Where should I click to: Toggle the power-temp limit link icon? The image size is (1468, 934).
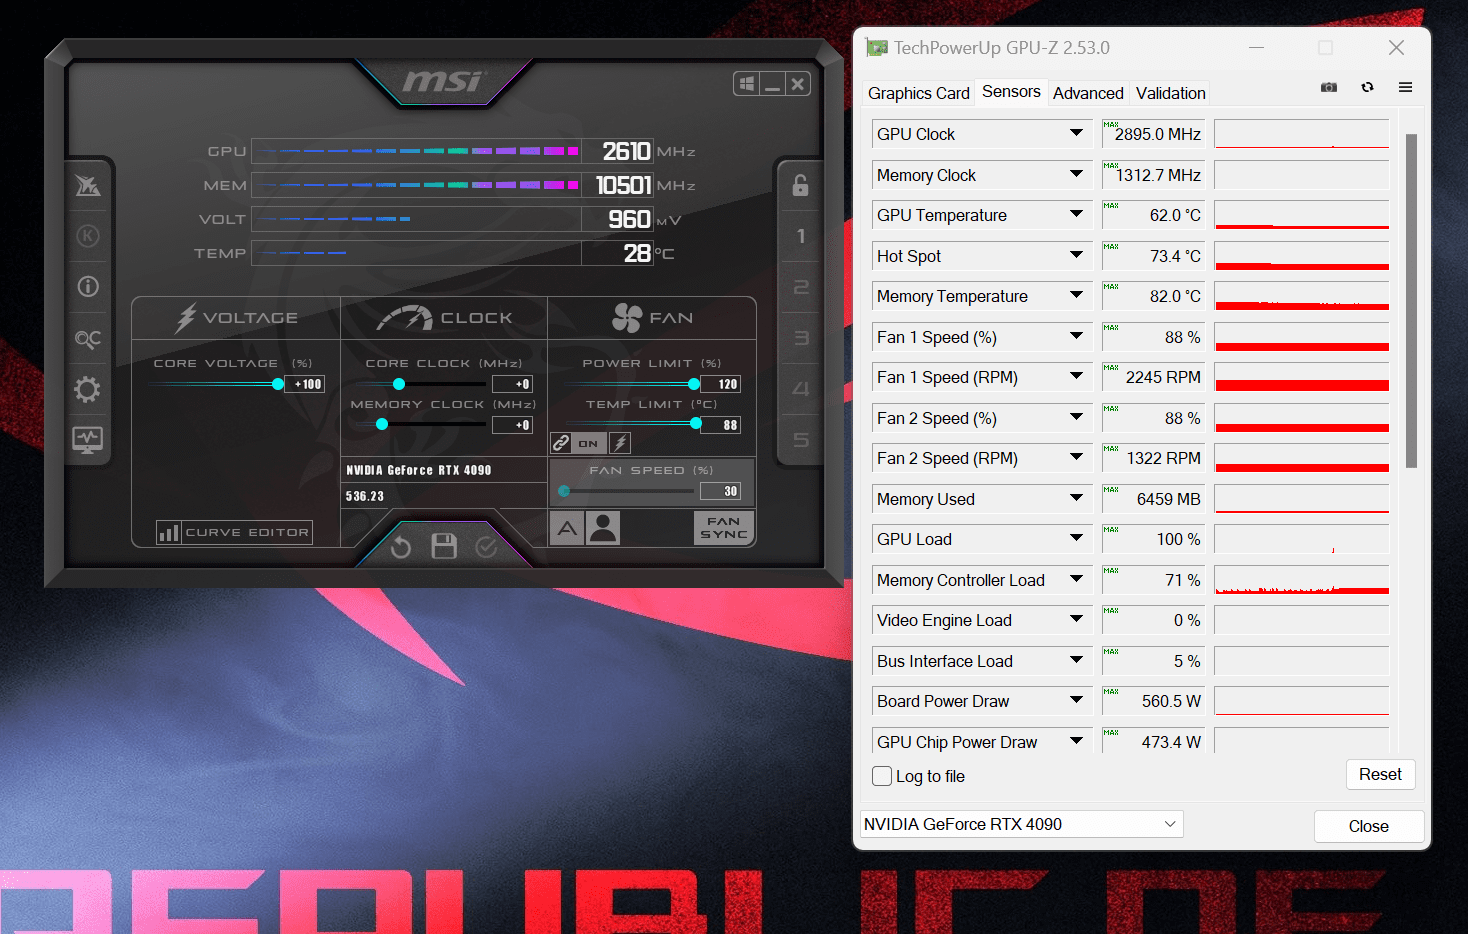(562, 443)
